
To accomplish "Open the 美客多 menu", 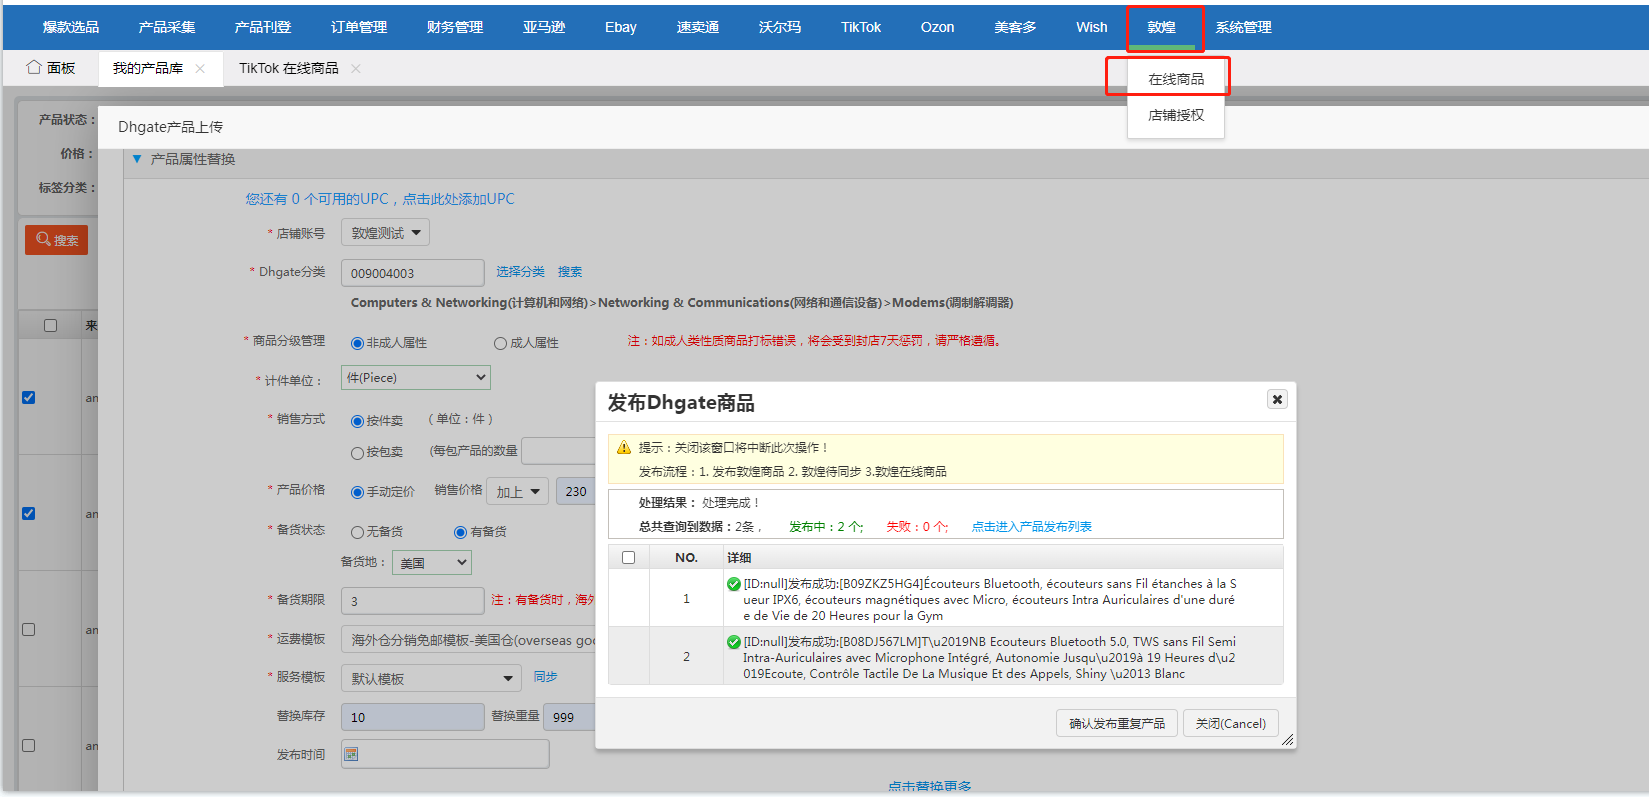I will [x=1015, y=27].
